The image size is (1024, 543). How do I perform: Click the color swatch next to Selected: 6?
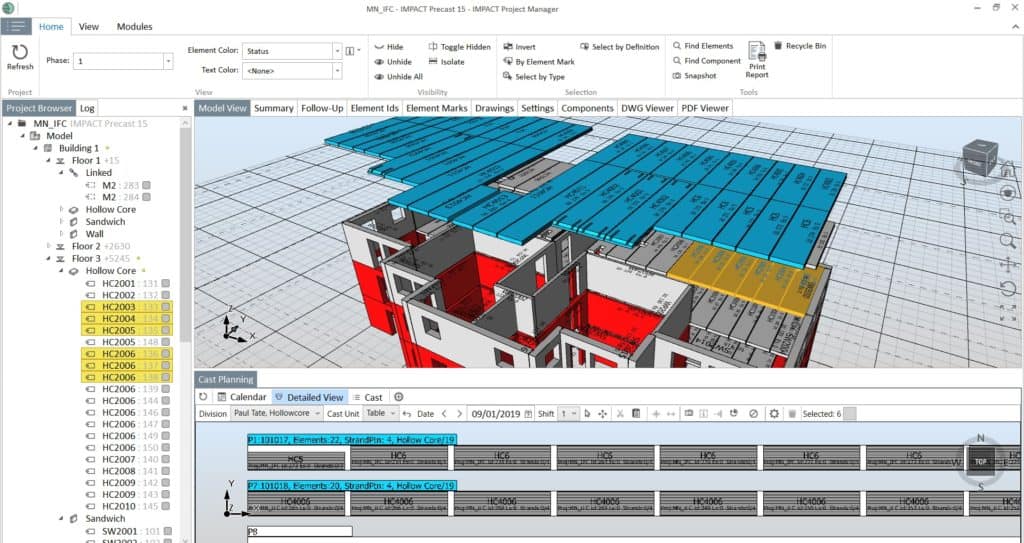(x=850, y=414)
